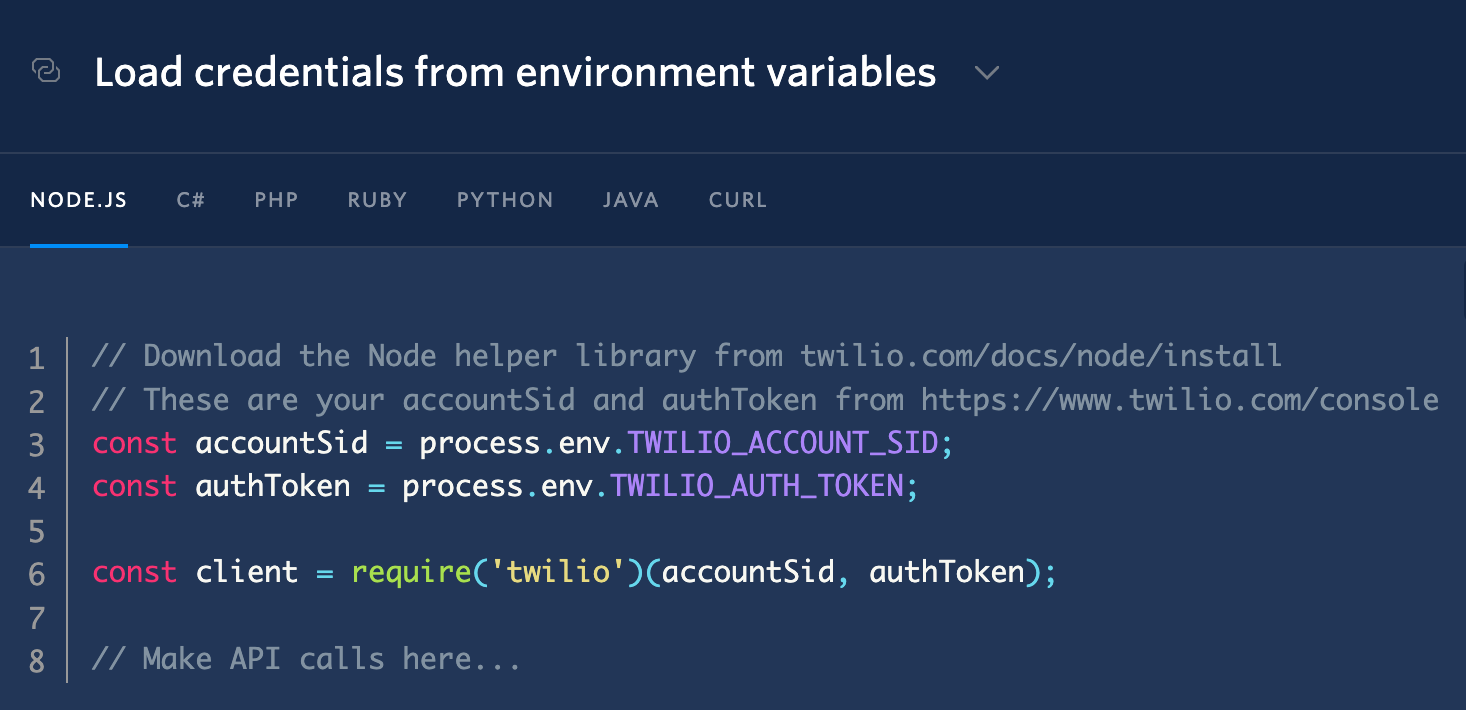Viewport: 1466px width, 710px height.
Task: Click 'process' on line 4
Action: tap(463, 487)
